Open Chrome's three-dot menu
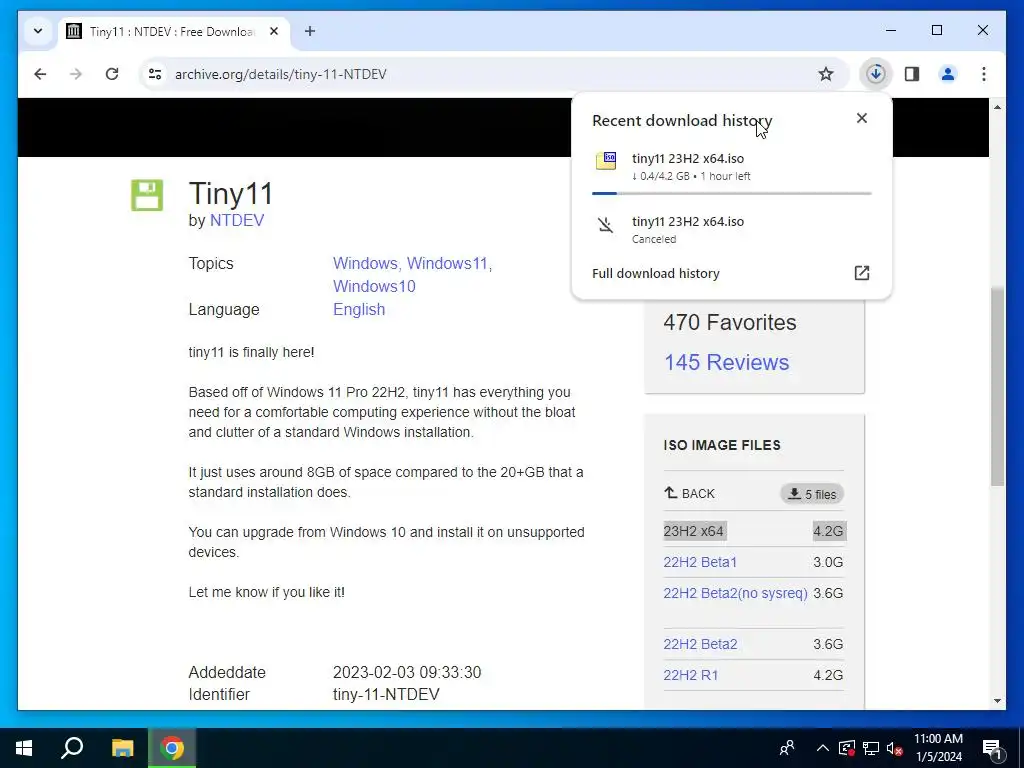The height and width of the screenshot is (768, 1024). click(x=984, y=74)
